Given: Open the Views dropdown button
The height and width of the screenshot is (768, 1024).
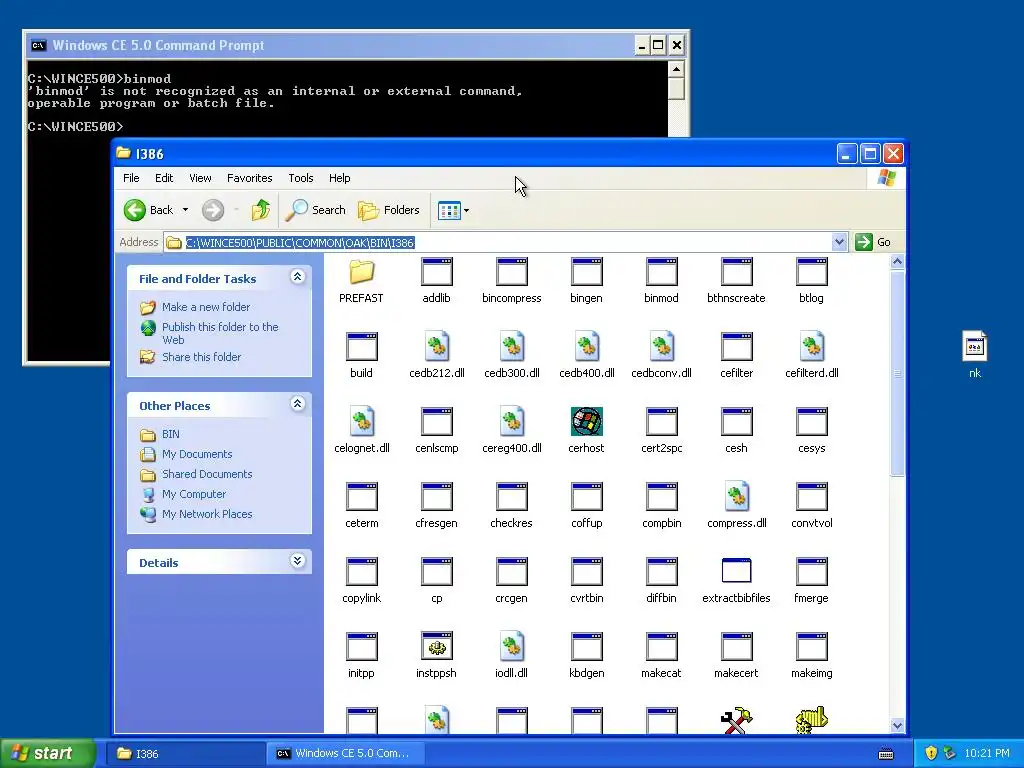Looking at the screenshot, I should [453, 210].
